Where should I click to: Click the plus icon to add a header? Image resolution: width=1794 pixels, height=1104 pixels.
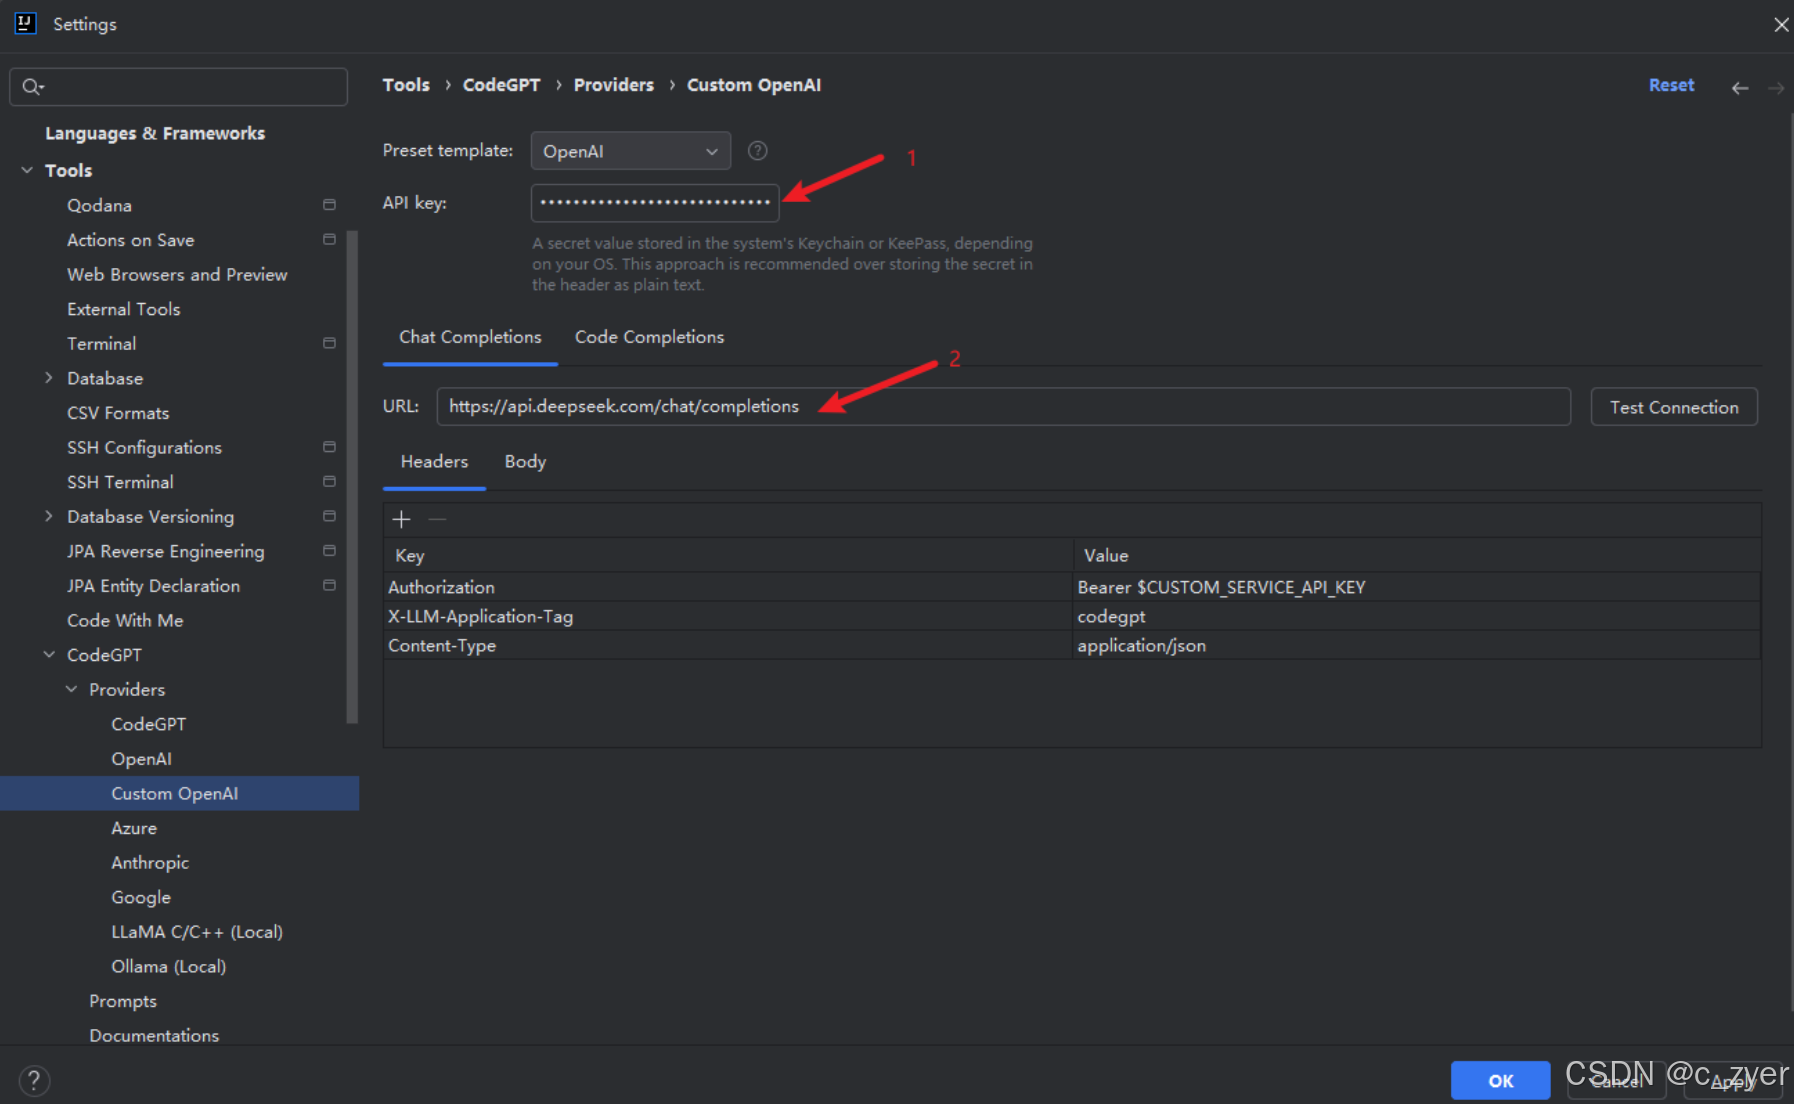(x=401, y=519)
